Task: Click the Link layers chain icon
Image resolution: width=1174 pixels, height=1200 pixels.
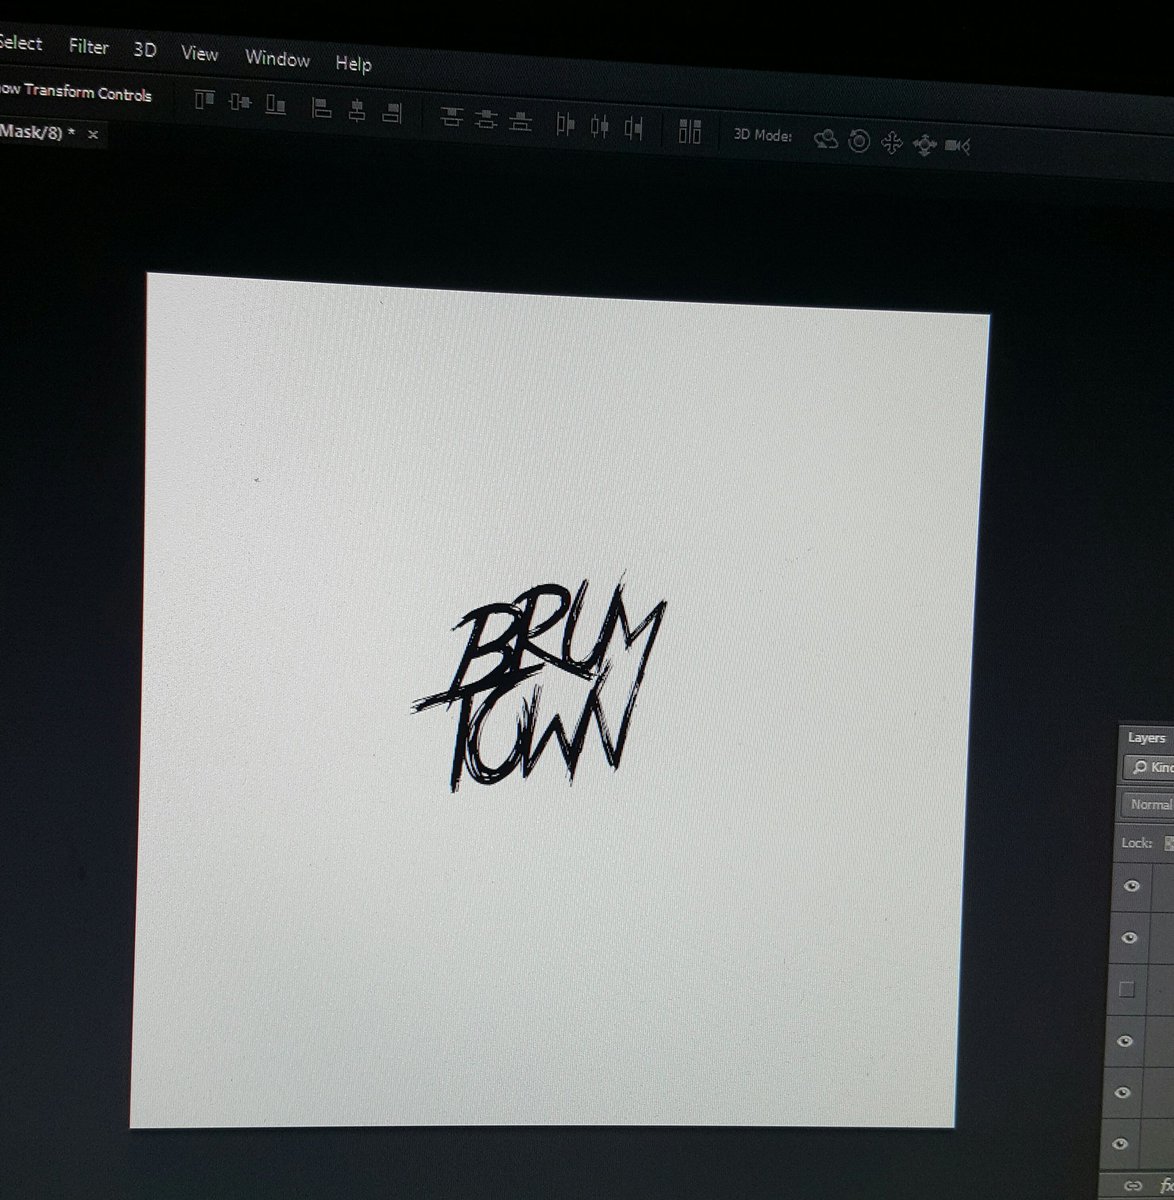Action: [x=1134, y=1187]
